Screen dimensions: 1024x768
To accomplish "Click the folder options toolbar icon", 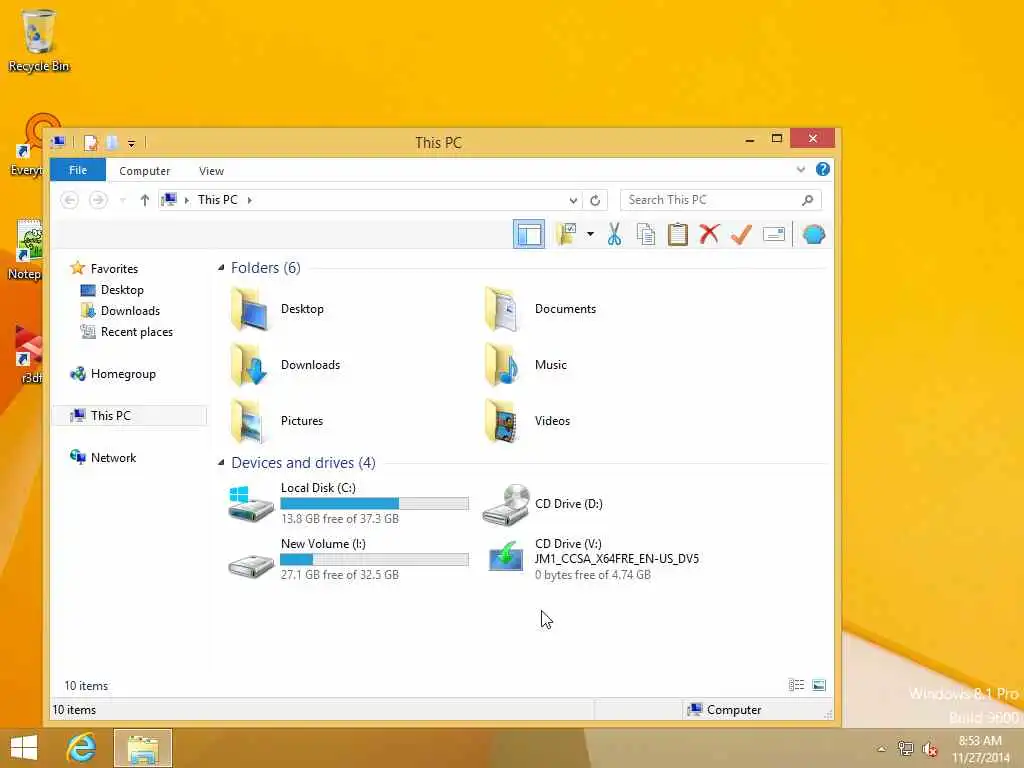I will pyautogui.click(x=566, y=234).
